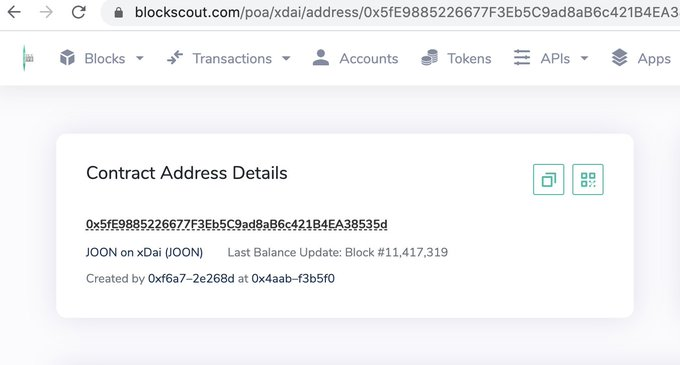Screen dimensions: 680x365
Task: Click the coins icon beside Tokens
Action: (429, 58)
